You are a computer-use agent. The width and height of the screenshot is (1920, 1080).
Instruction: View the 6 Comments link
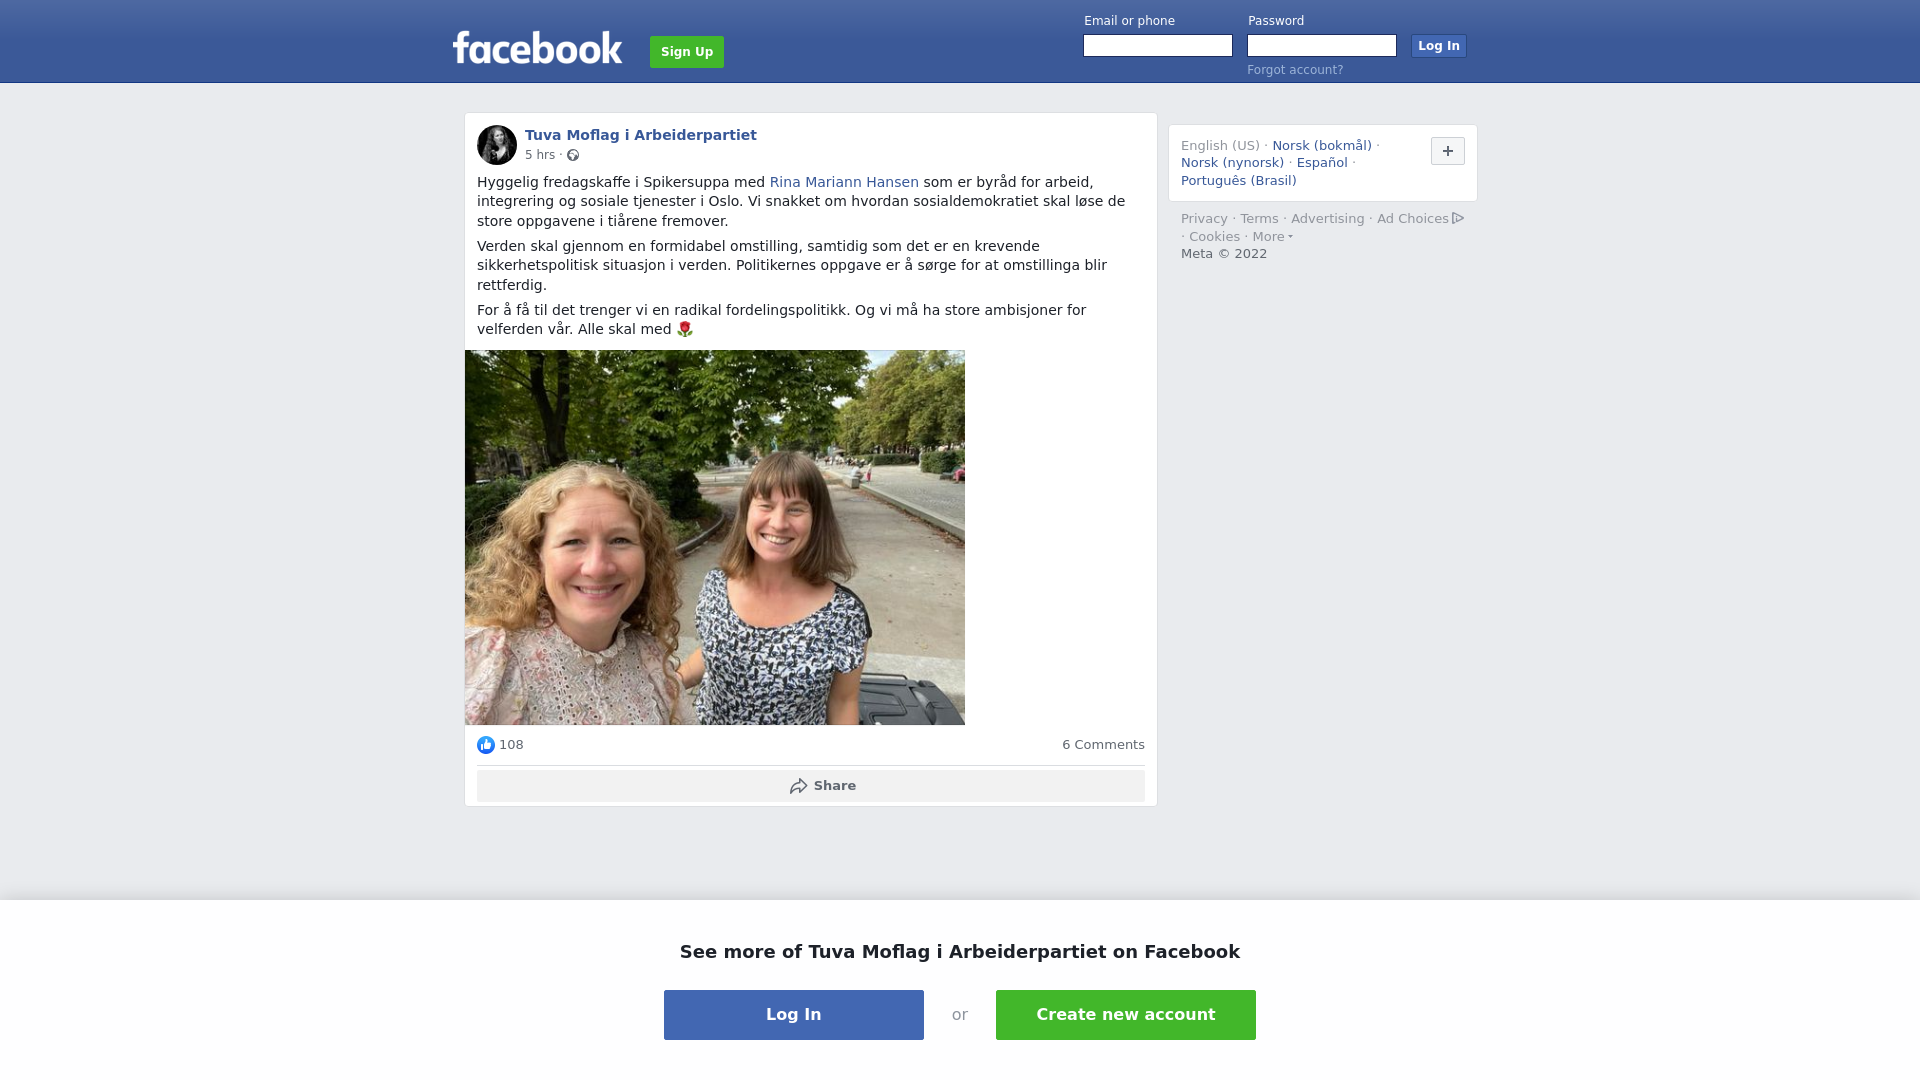pos(1103,745)
